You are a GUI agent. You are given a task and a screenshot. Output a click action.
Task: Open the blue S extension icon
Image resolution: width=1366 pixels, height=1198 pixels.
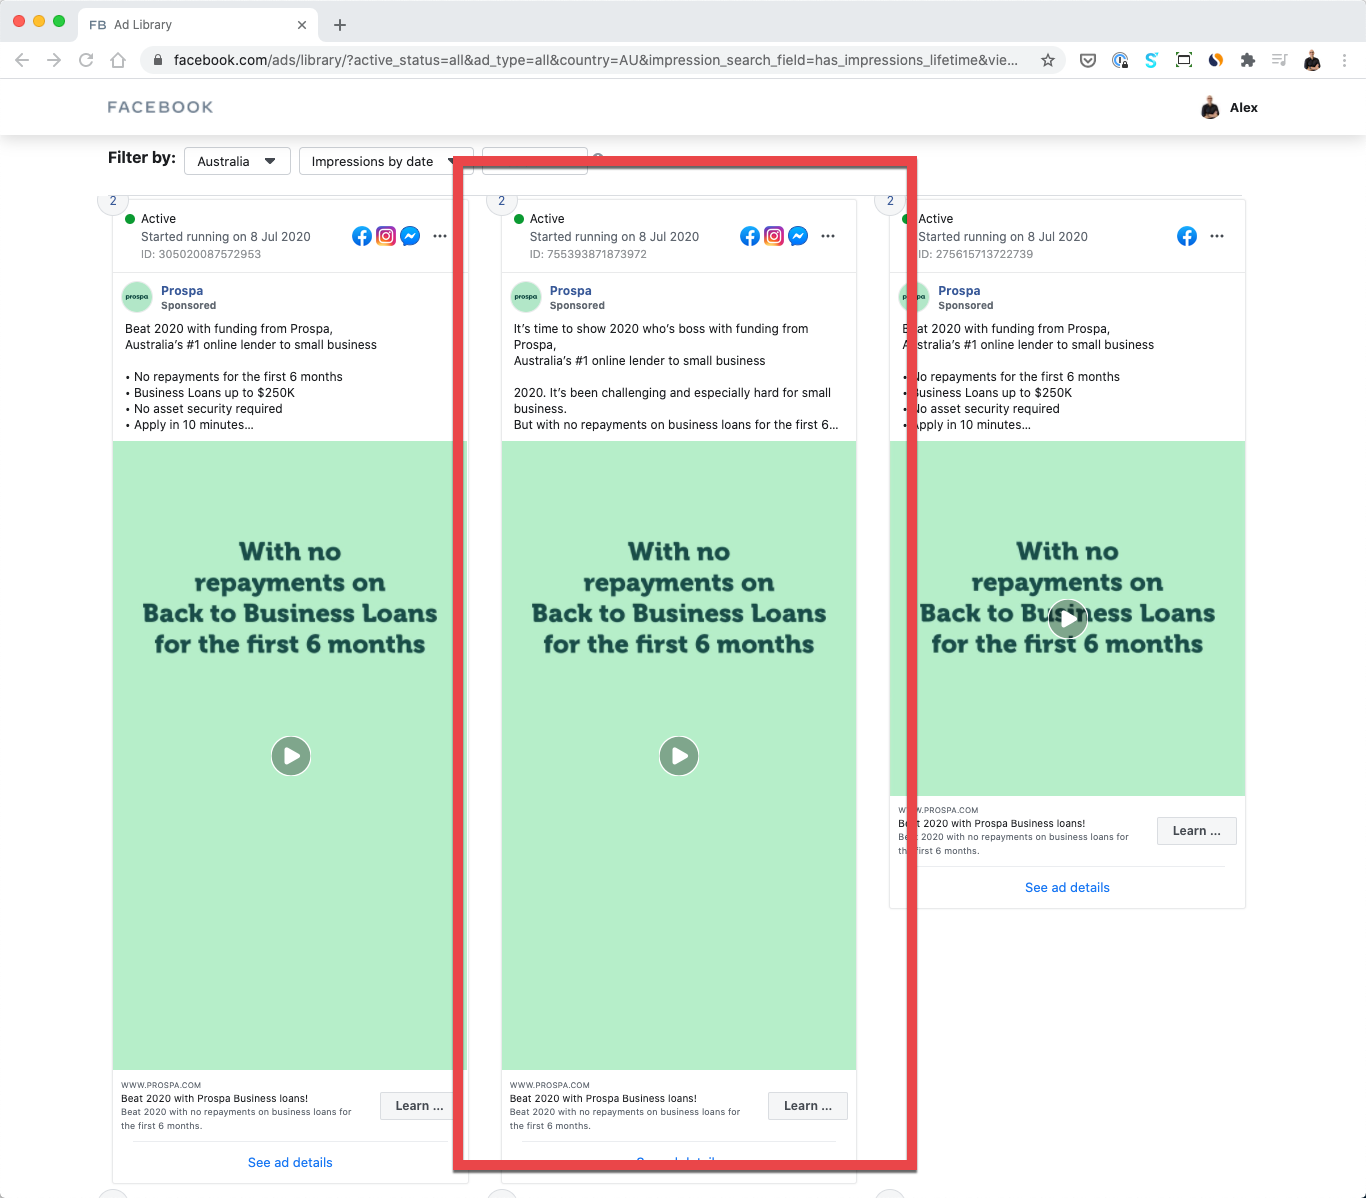[1151, 60]
